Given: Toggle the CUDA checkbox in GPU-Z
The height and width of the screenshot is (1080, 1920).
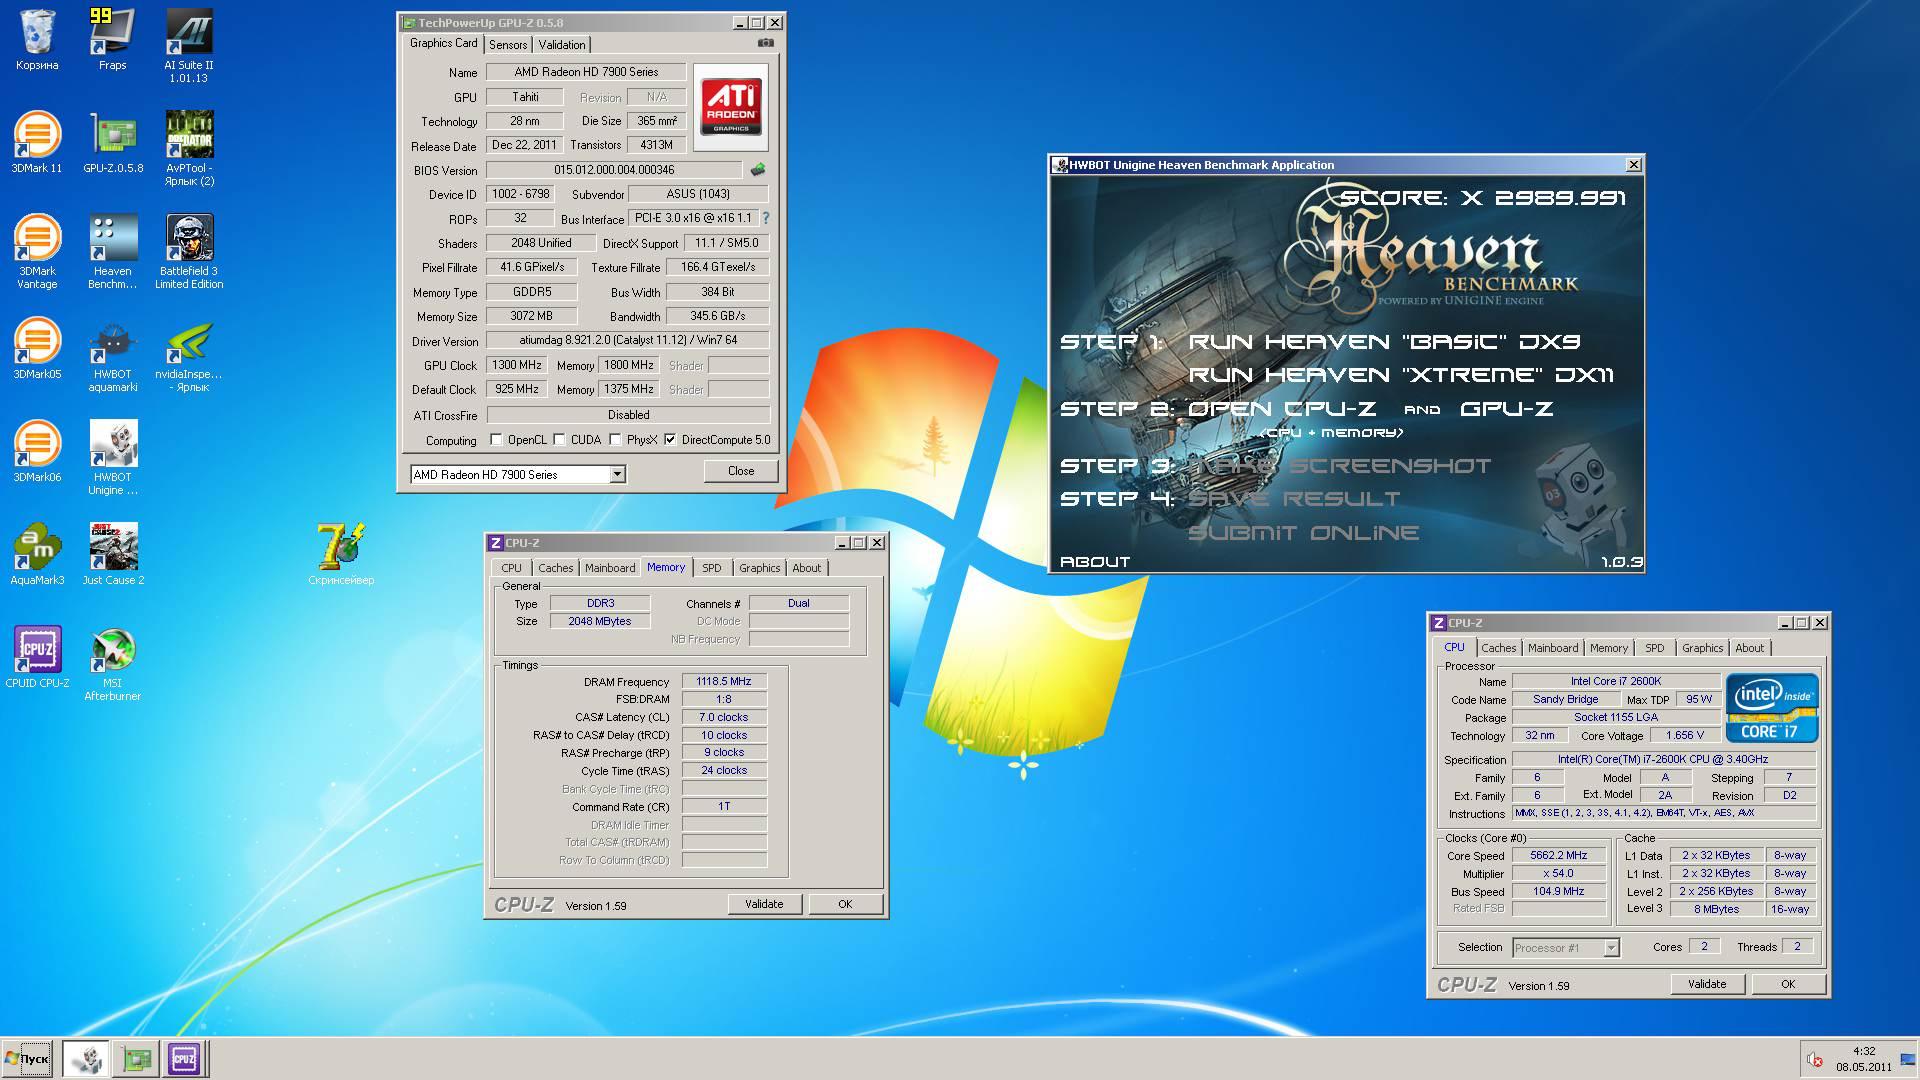Looking at the screenshot, I should coord(559,439).
